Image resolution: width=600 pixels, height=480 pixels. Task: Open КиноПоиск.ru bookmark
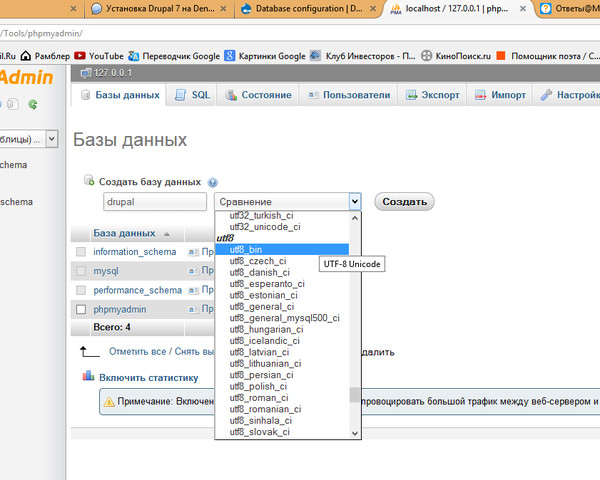456,56
